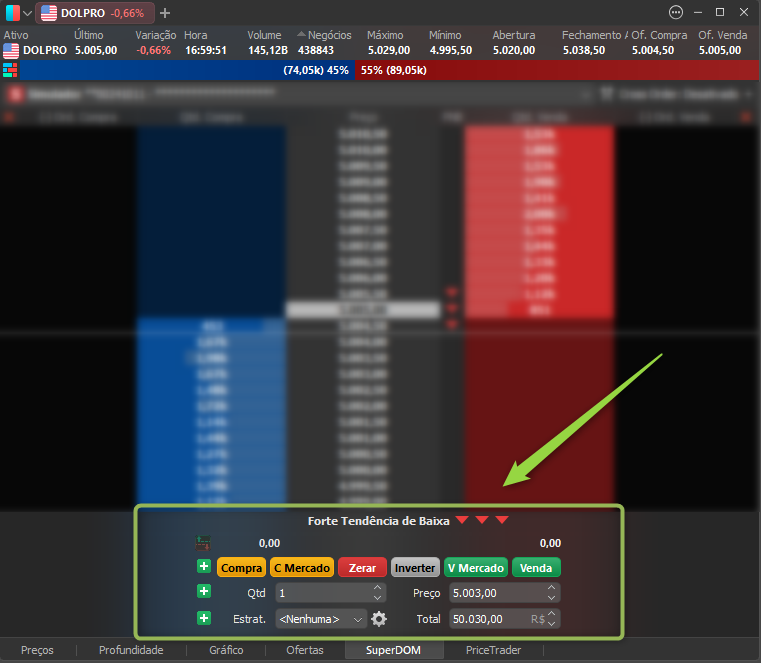Click the Volume column header
The image size is (761, 663).
tap(264, 35)
